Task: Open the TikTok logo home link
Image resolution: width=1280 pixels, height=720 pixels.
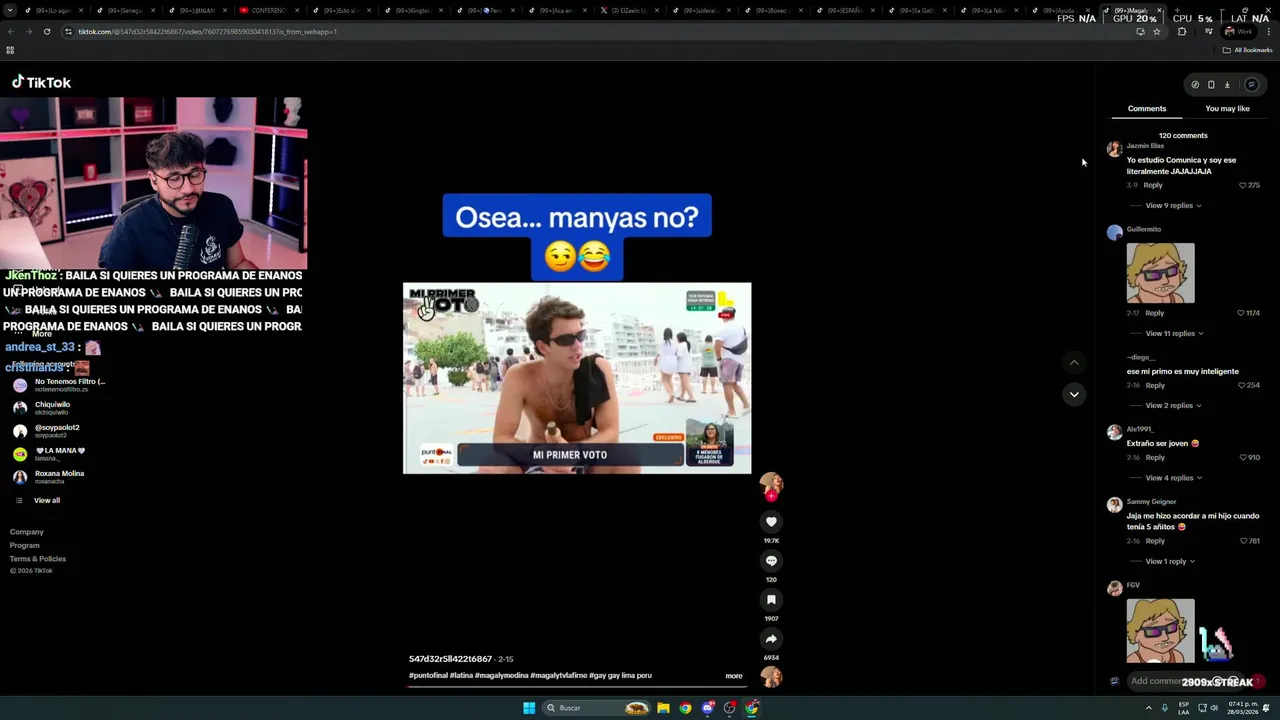Action: (x=41, y=82)
